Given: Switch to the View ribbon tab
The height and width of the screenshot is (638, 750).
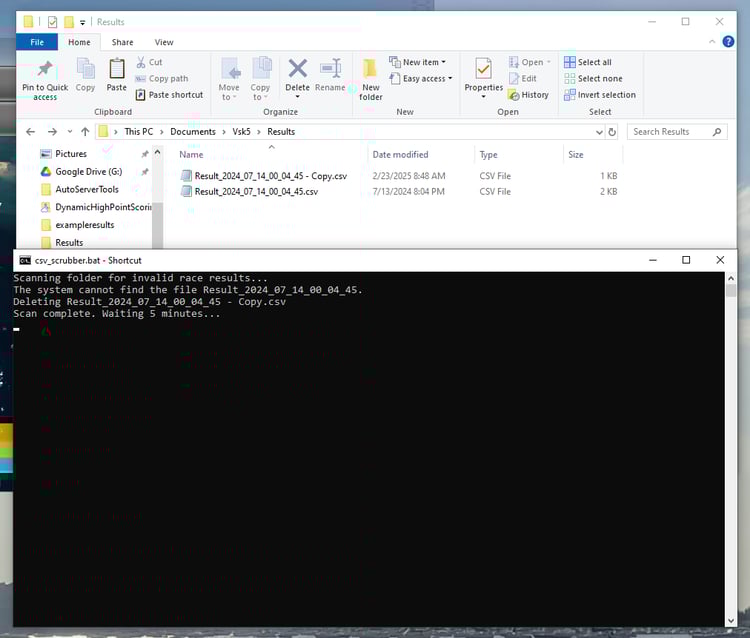Looking at the screenshot, I should (x=164, y=42).
